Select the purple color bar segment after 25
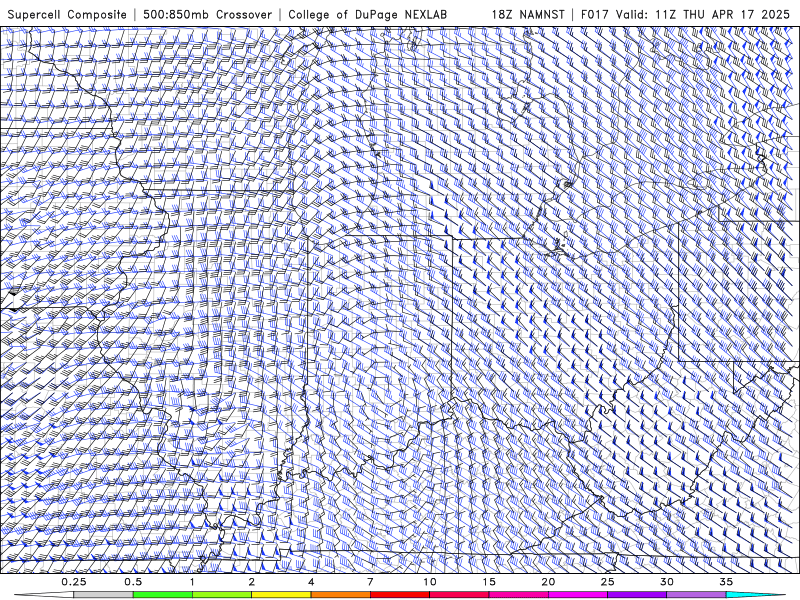Screen dimensions: 800x600 pos(637,595)
